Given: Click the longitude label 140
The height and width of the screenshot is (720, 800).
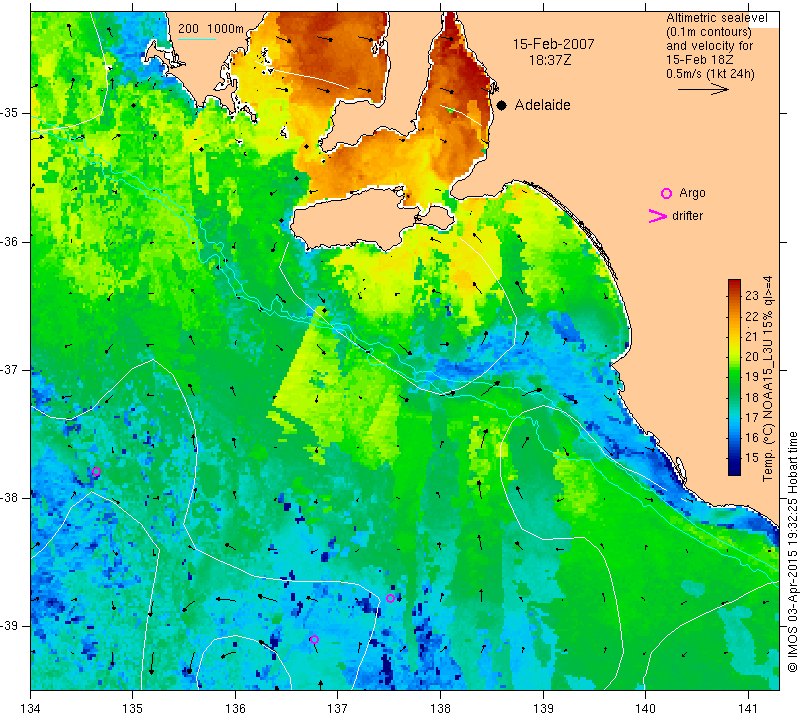Looking at the screenshot, I should 645,708.
